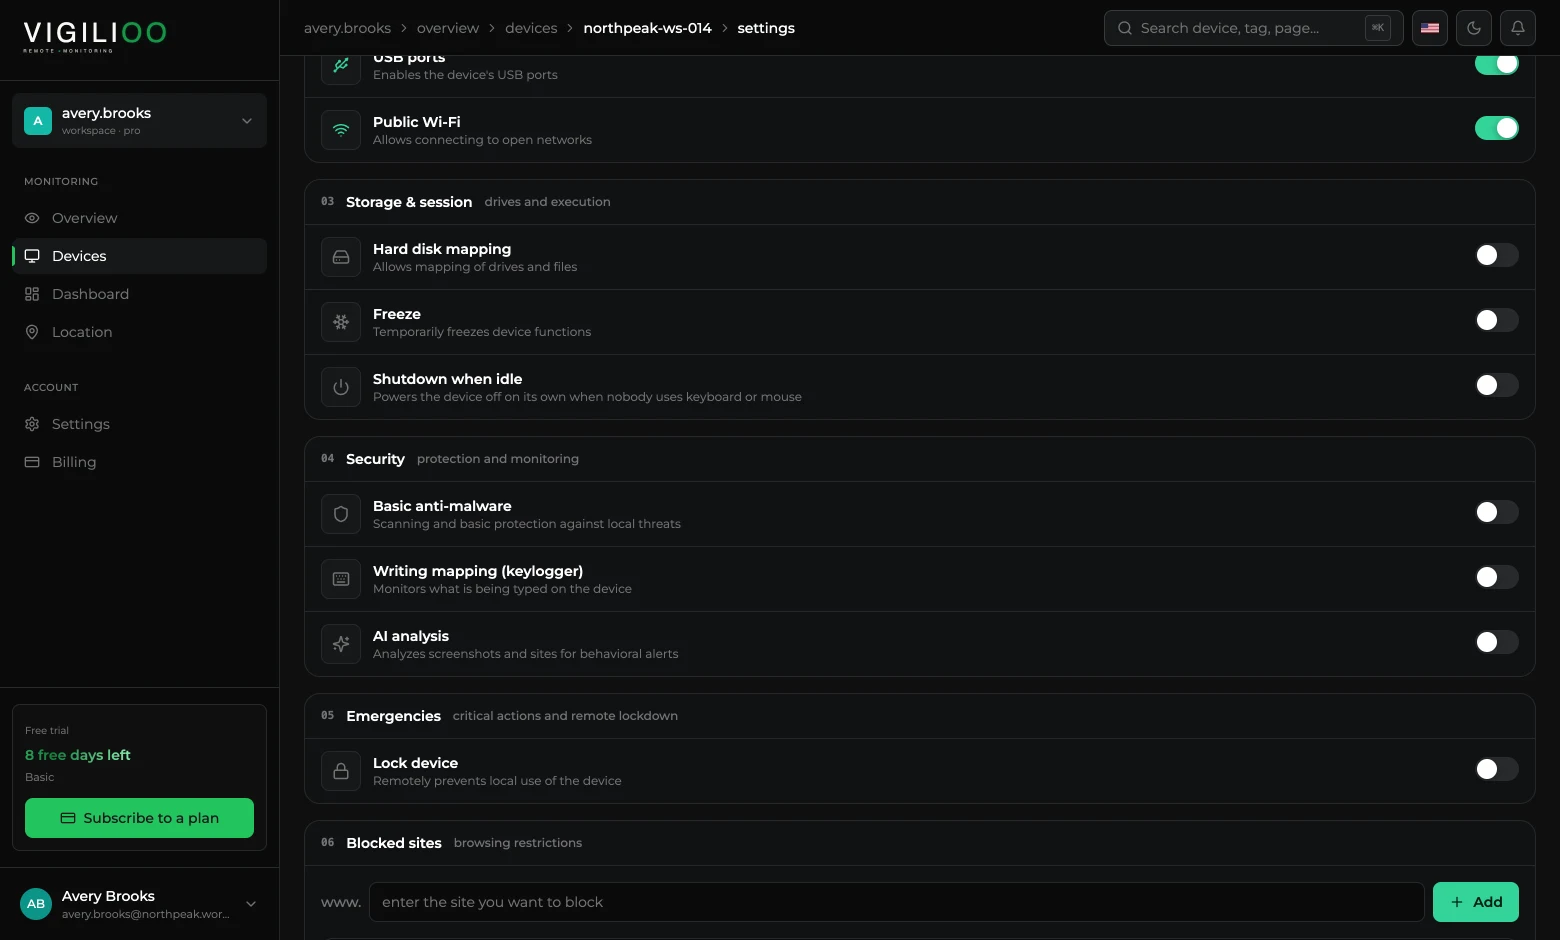
Task: Click the AI analysis sparkle icon
Action: click(x=341, y=644)
